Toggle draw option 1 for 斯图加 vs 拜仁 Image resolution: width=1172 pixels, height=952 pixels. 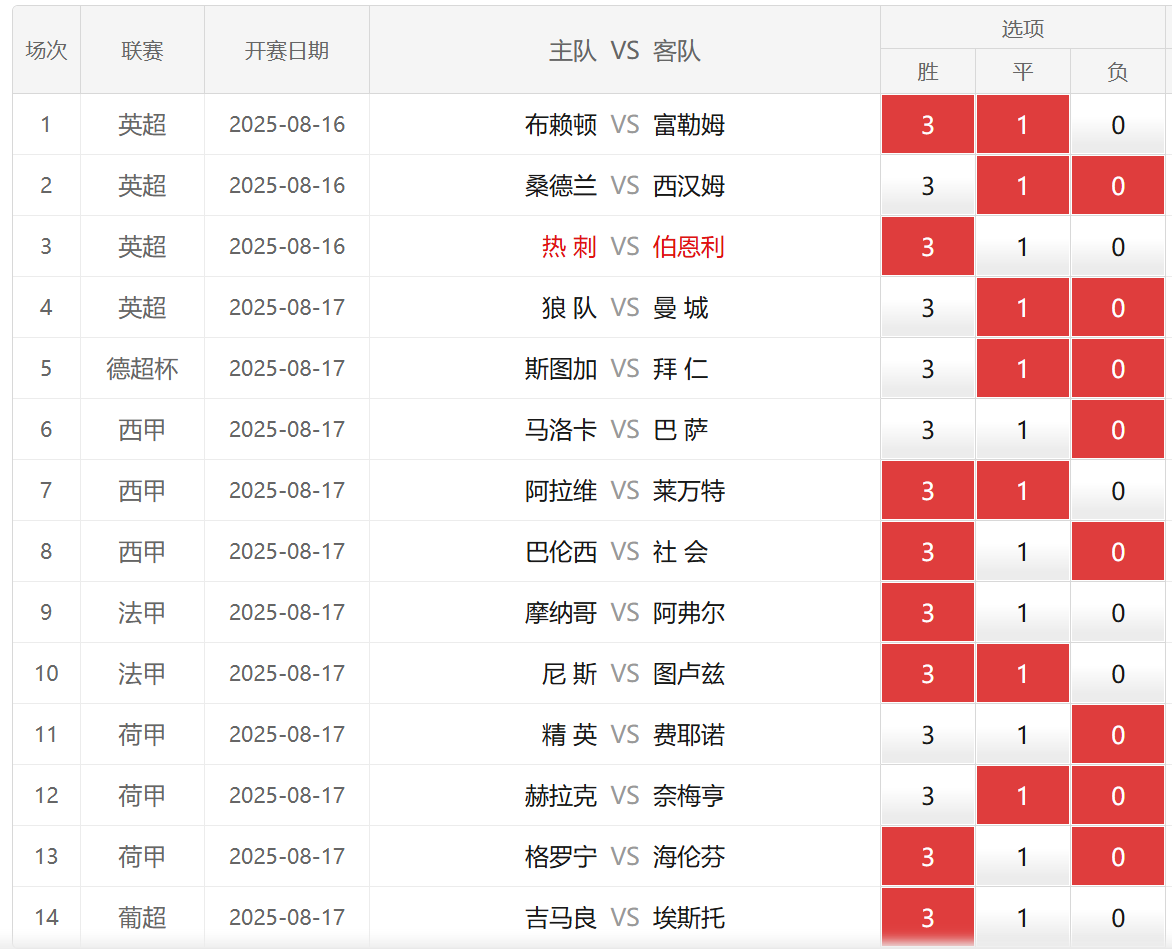(x=1023, y=368)
